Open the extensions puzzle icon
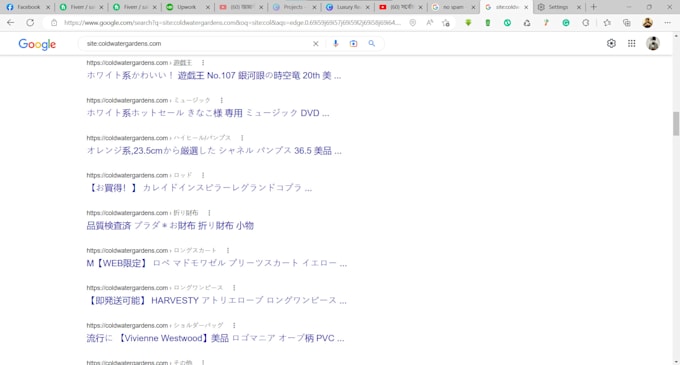 (585, 23)
